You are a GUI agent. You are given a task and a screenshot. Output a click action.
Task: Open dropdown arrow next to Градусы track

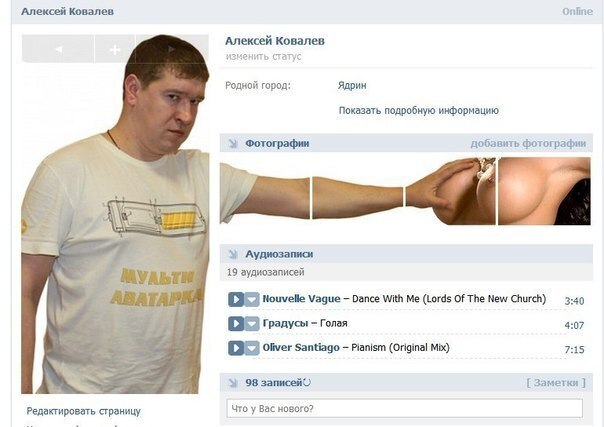pyautogui.click(x=252, y=324)
